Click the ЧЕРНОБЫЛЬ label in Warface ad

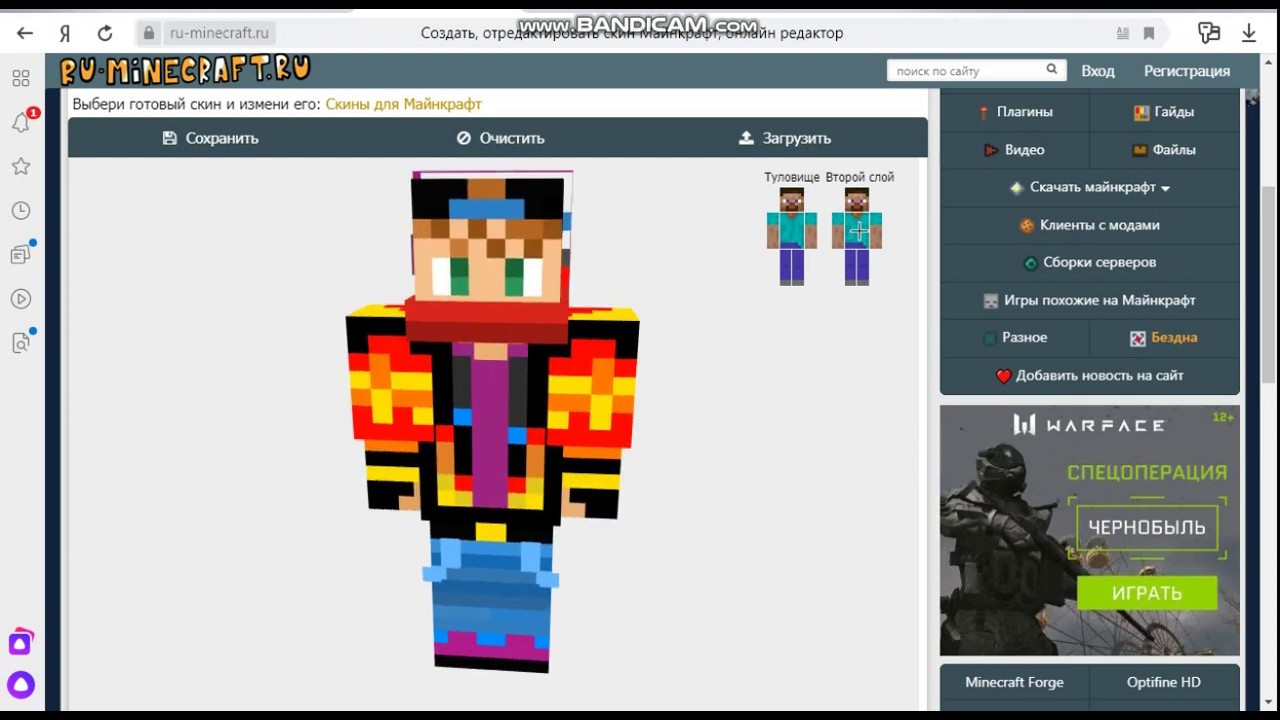coord(1147,527)
